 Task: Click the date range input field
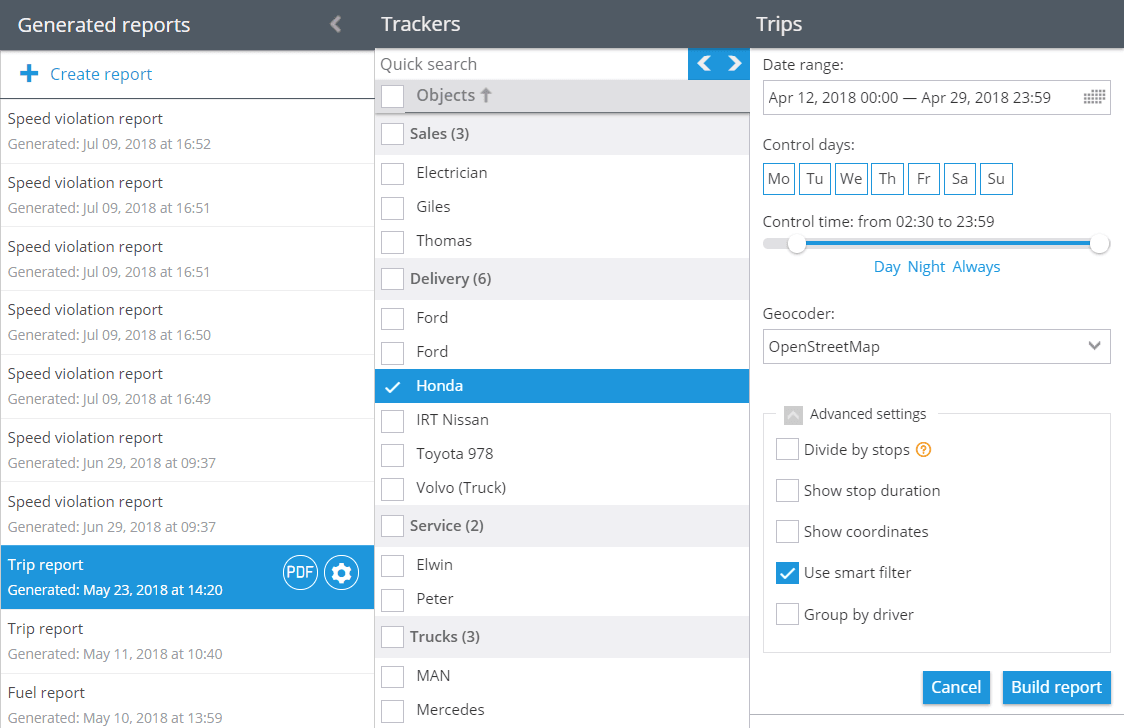(936, 97)
